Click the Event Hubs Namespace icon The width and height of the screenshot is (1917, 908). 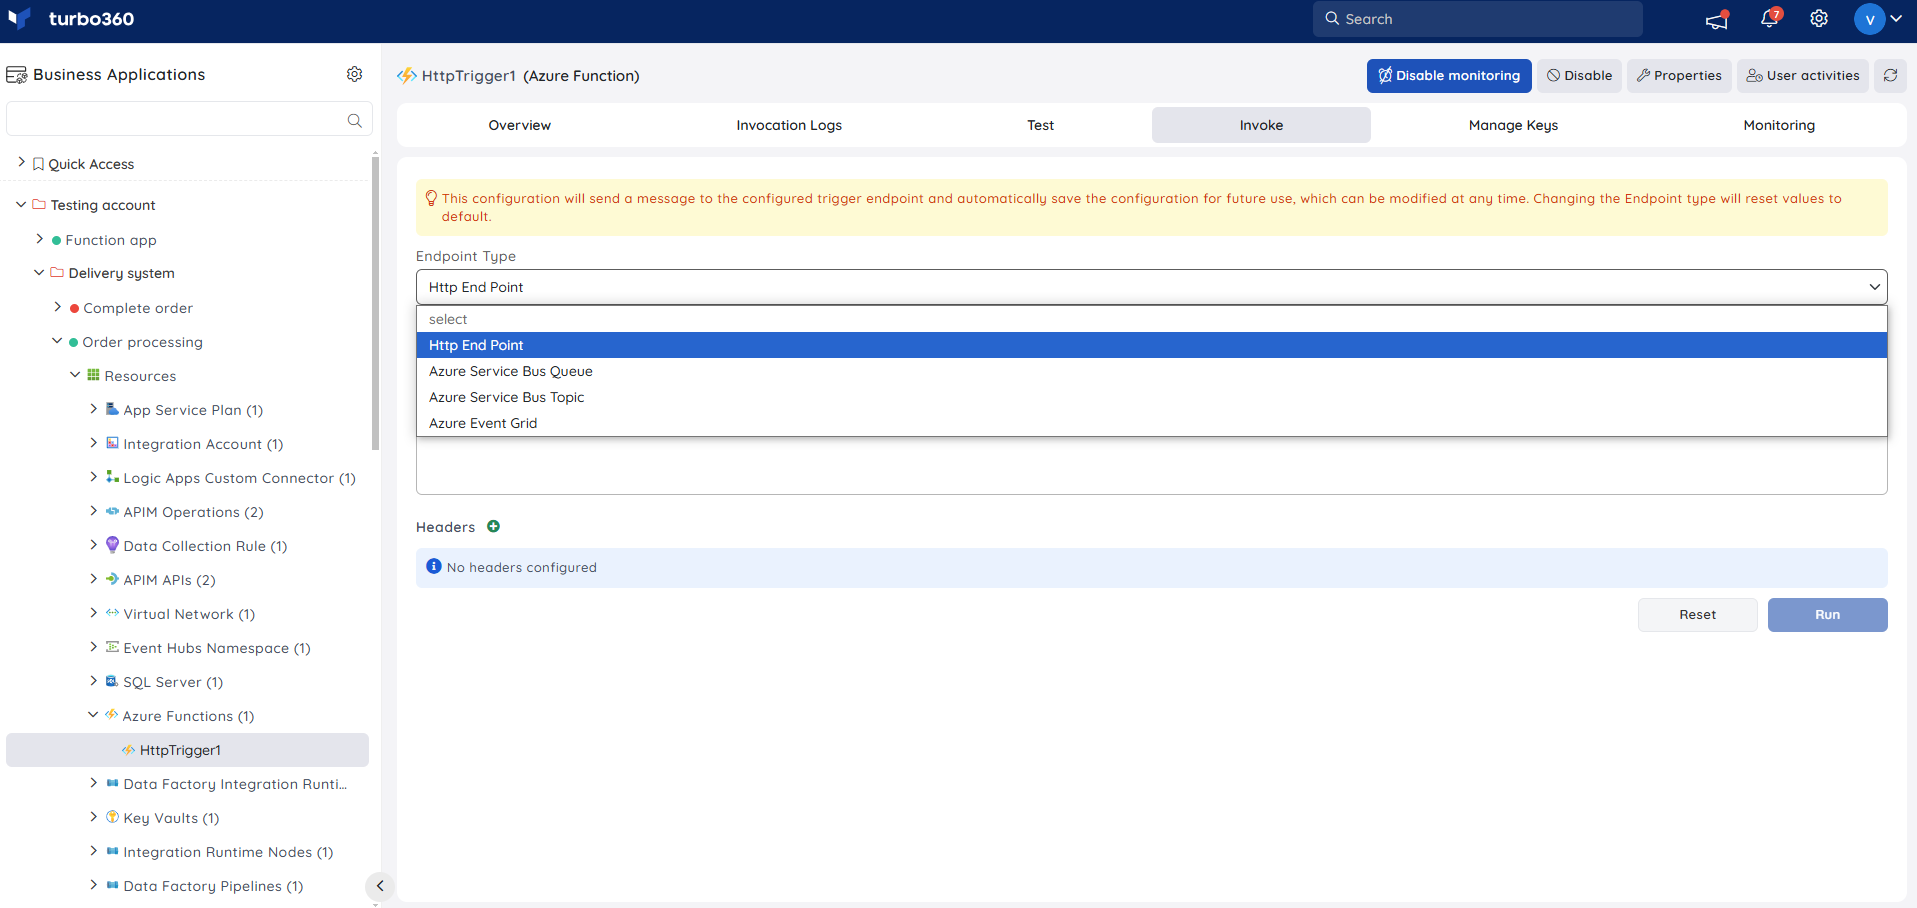tap(112, 647)
